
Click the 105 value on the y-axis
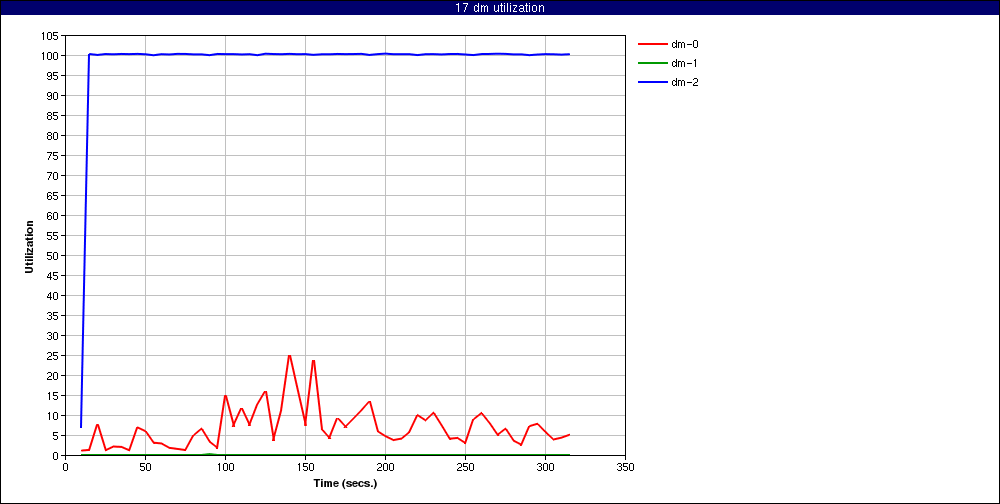pos(51,36)
